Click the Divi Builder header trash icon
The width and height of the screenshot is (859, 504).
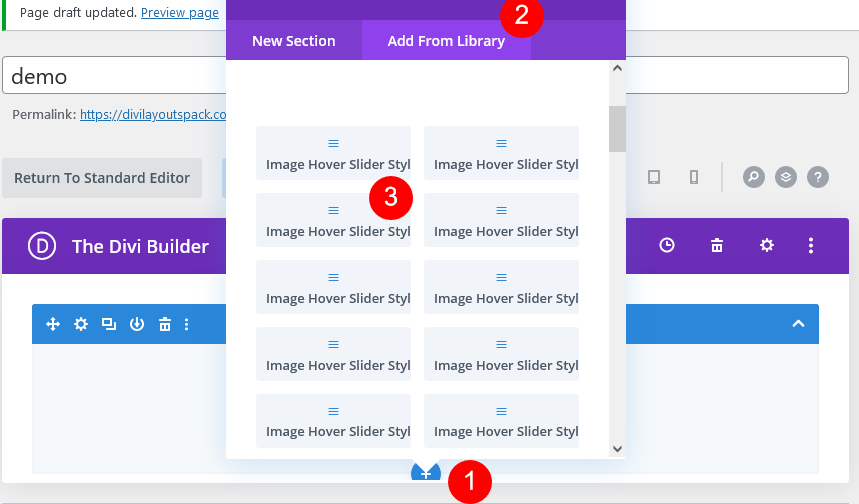tap(717, 245)
